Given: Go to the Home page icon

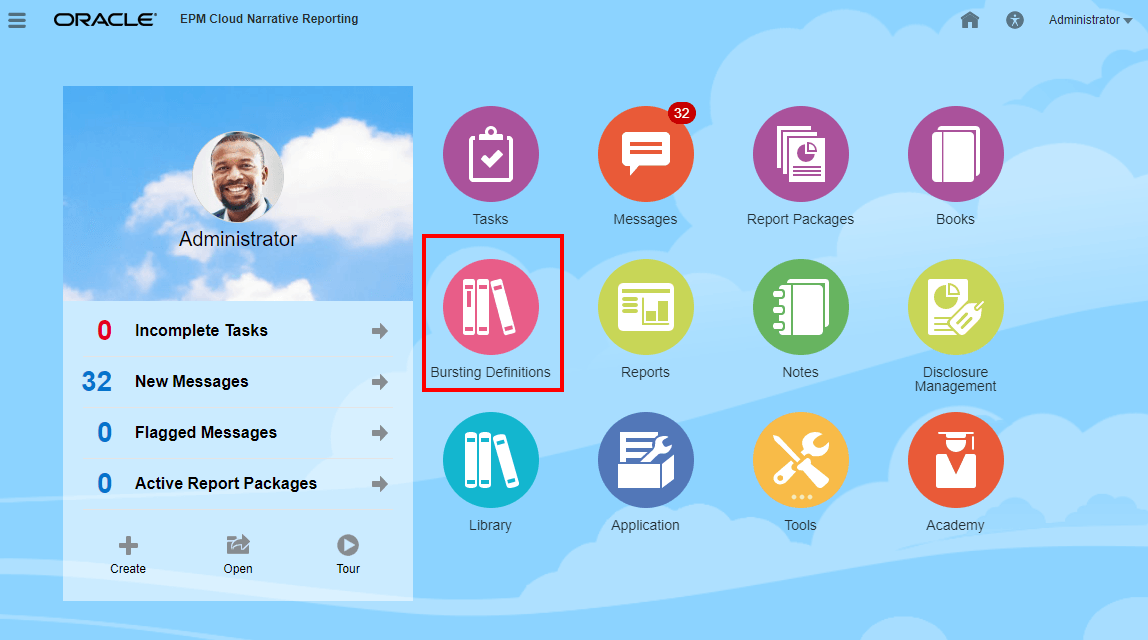Looking at the screenshot, I should pos(969,20).
